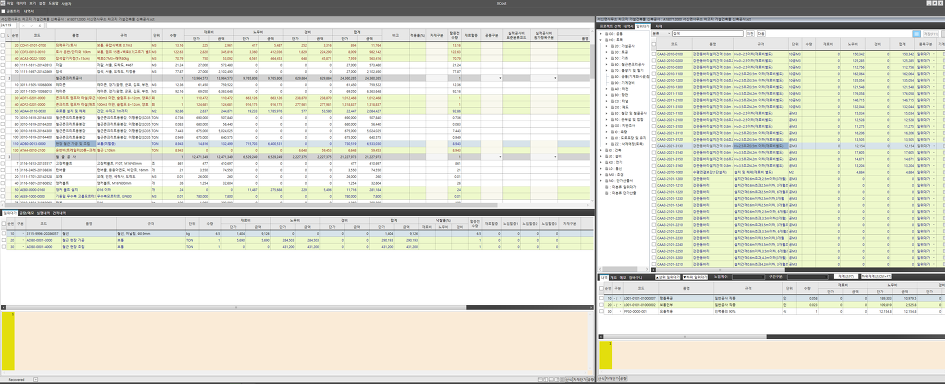Click the previous-result button right of the search field
Viewport: 945px width, 384px height.
(x=750, y=34)
